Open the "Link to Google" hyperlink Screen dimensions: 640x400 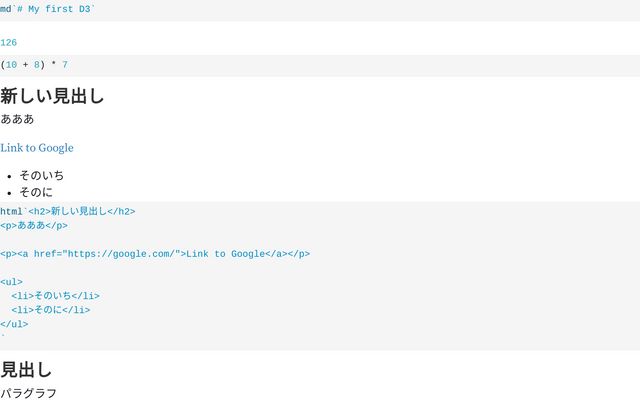(37, 148)
